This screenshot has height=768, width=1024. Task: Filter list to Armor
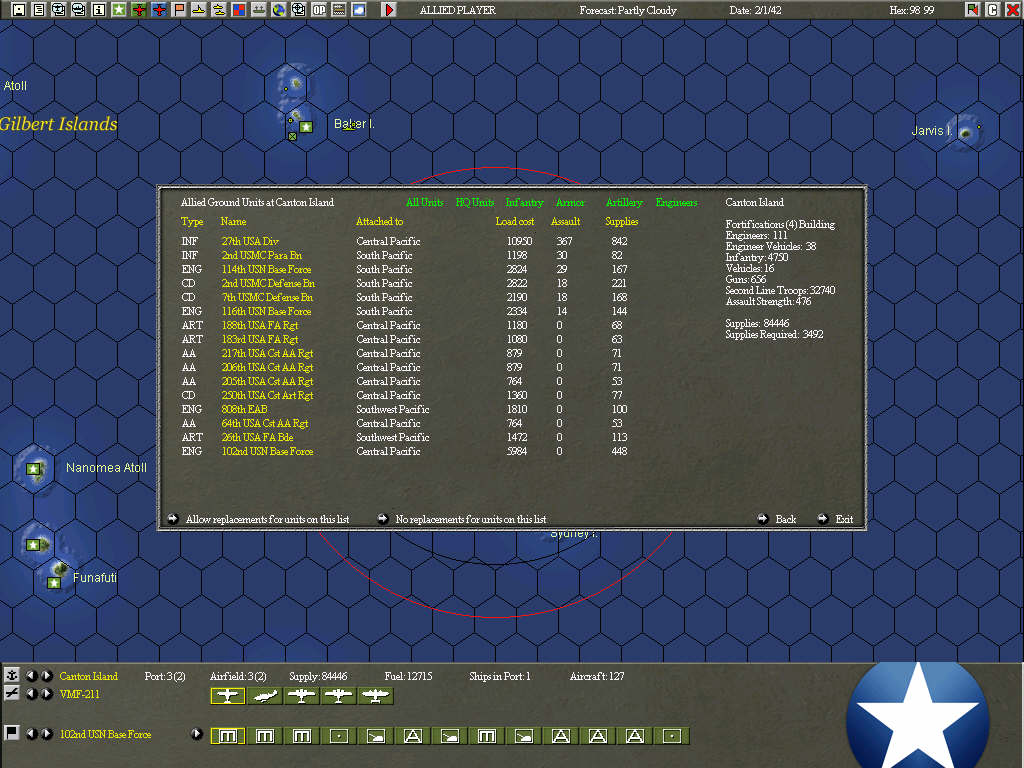(570, 202)
